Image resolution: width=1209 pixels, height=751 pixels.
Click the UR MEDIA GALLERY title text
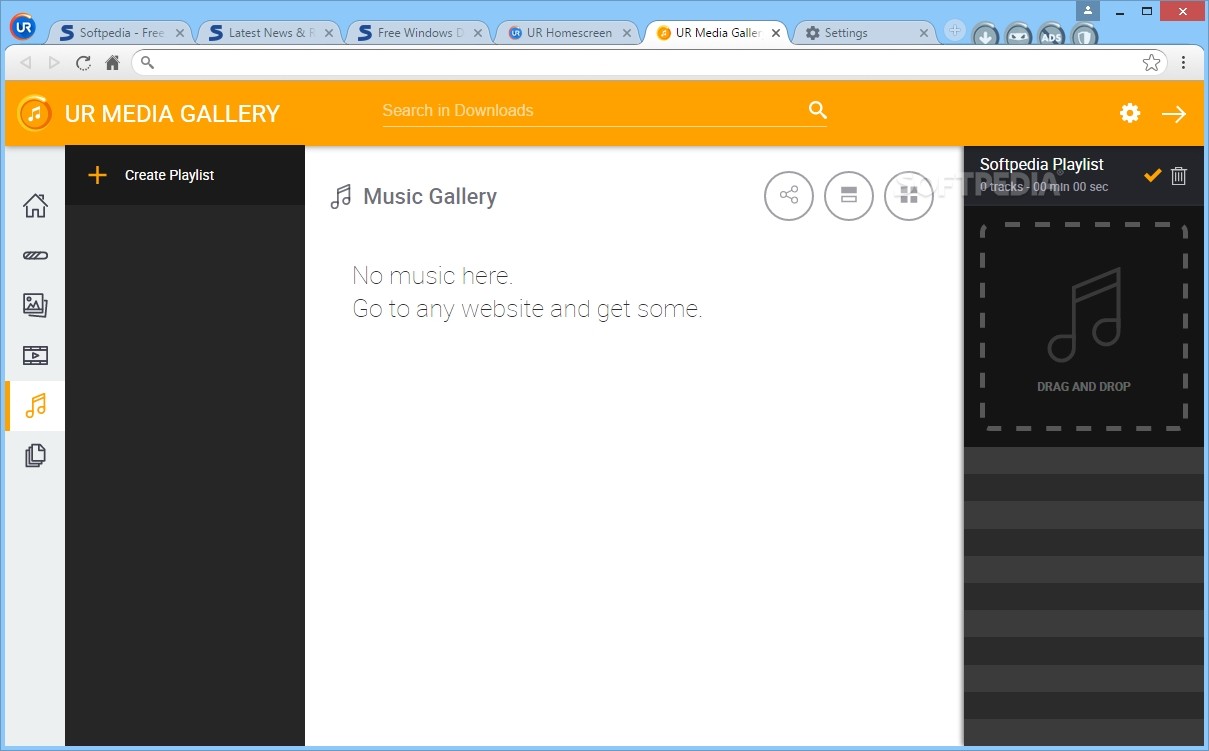point(172,114)
